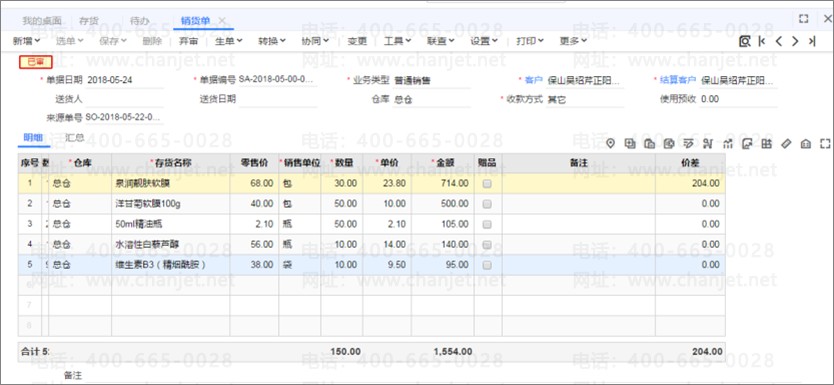Screen dimensions: 834x385
Task: Go to previous record arrow
Action: click(x=778, y=41)
